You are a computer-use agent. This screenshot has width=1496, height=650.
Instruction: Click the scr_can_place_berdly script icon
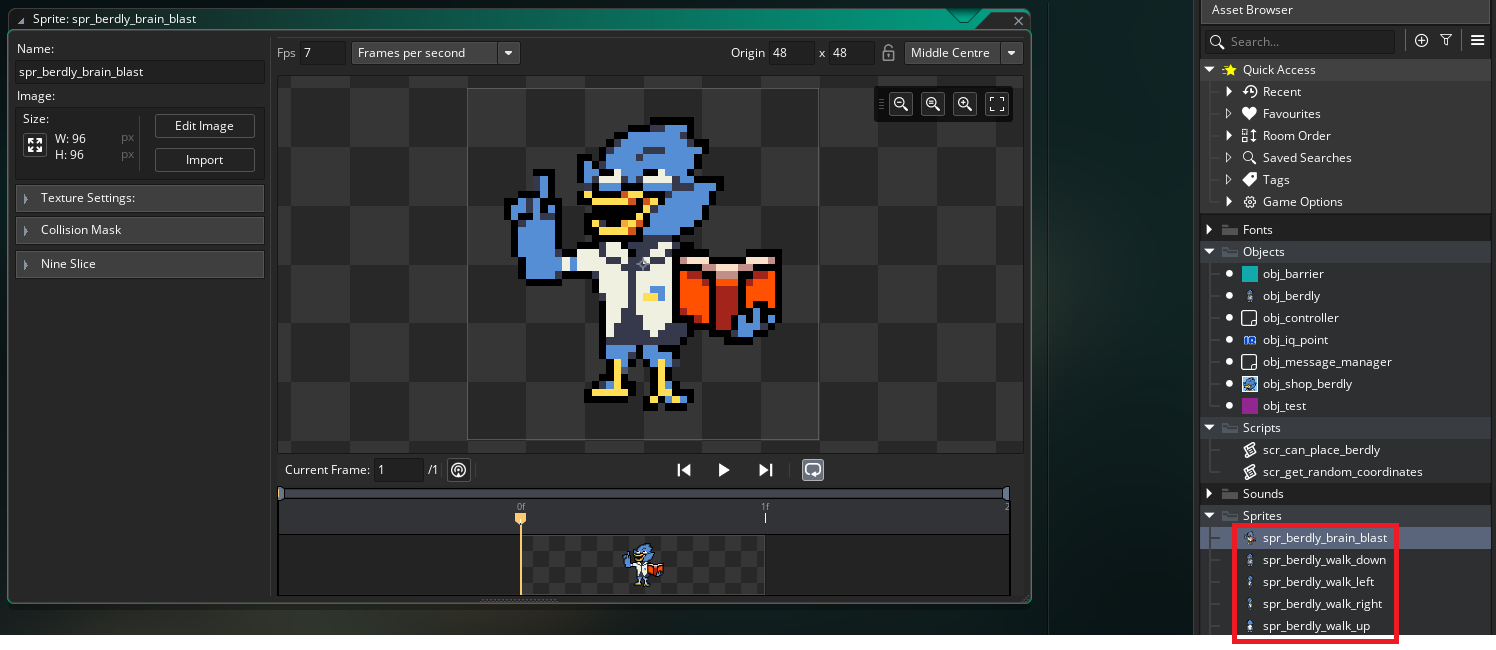1249,450
